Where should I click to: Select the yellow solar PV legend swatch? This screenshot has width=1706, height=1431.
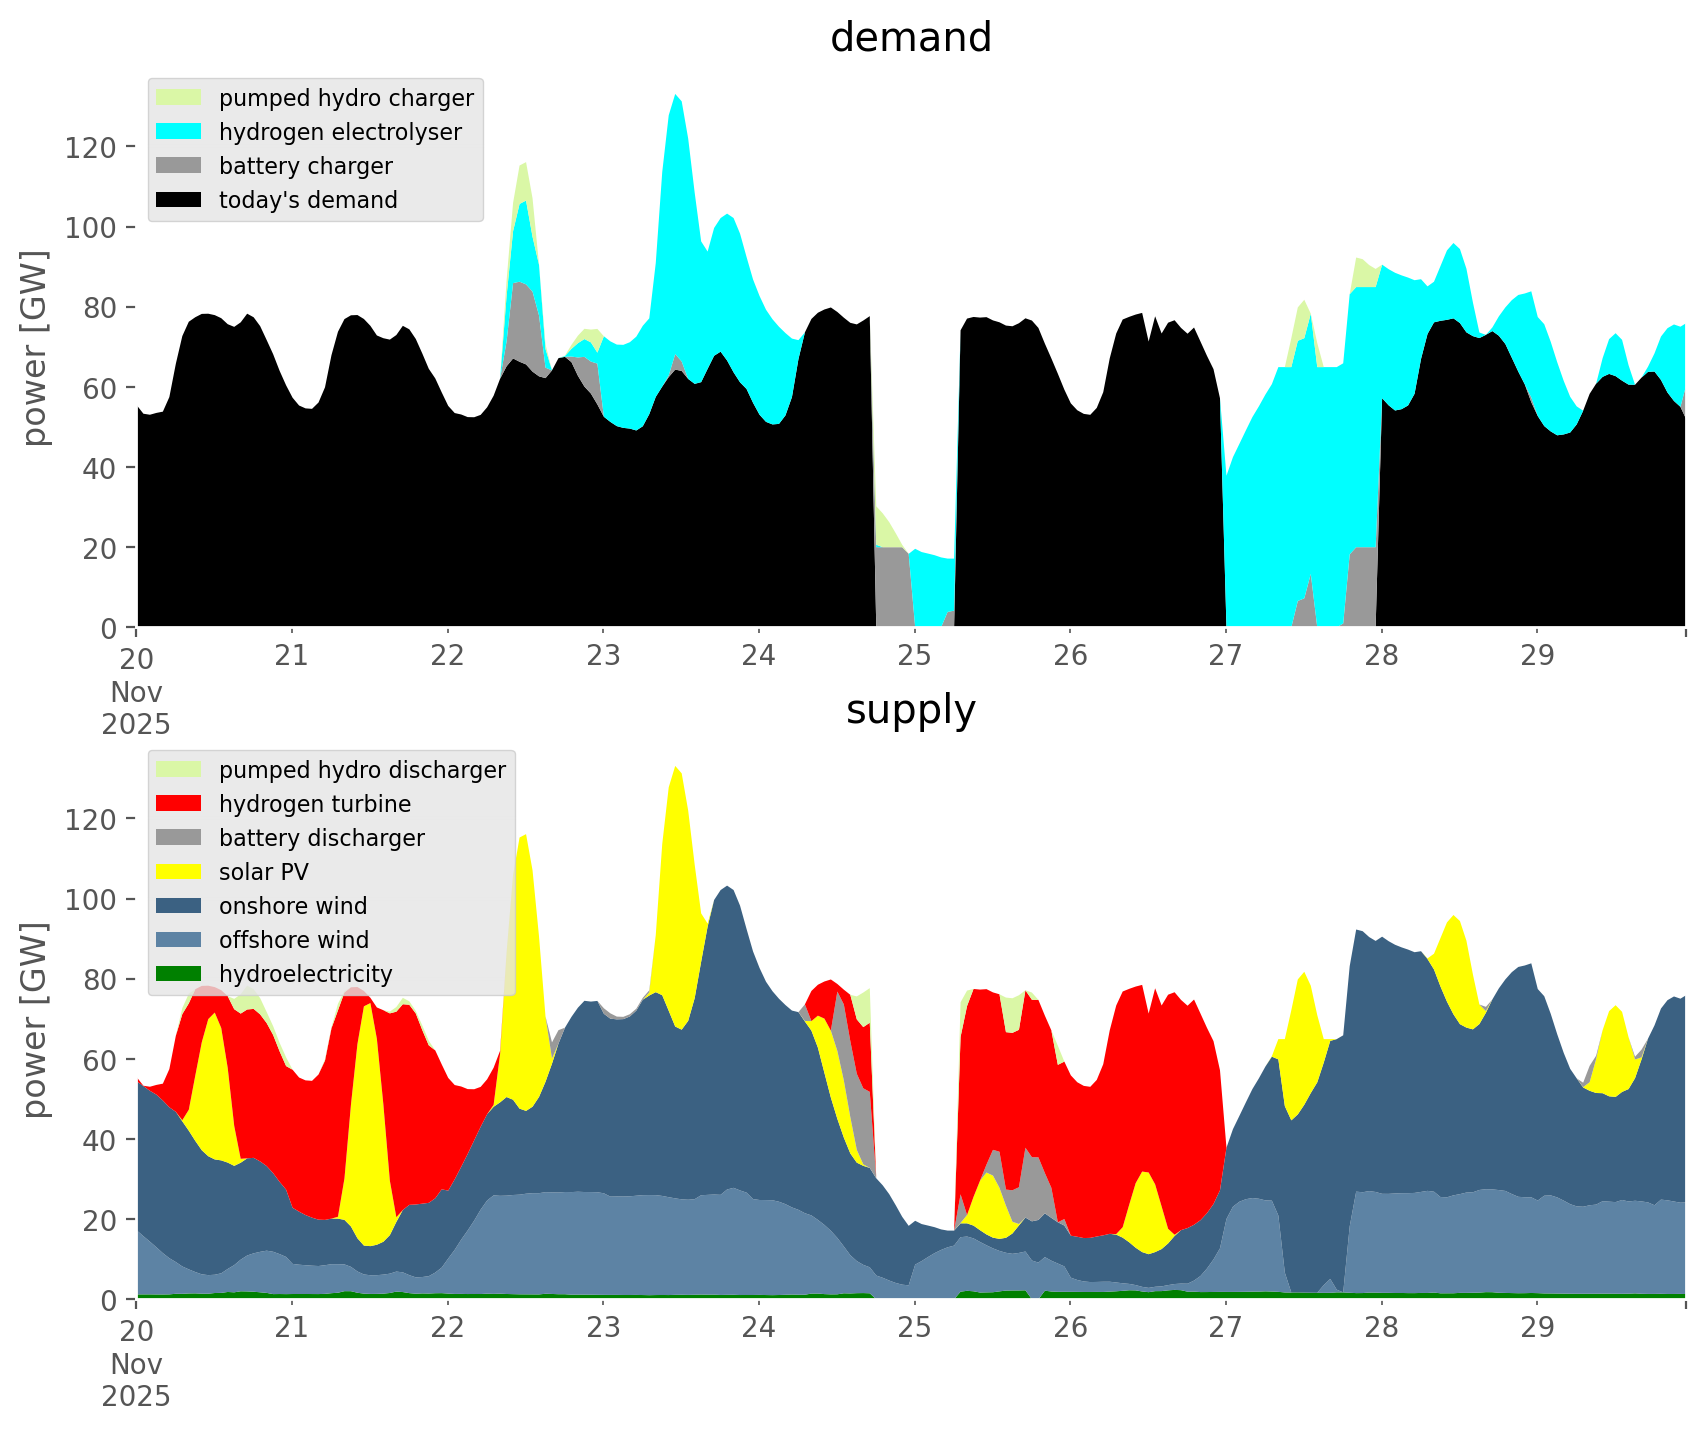pos(179,872)
